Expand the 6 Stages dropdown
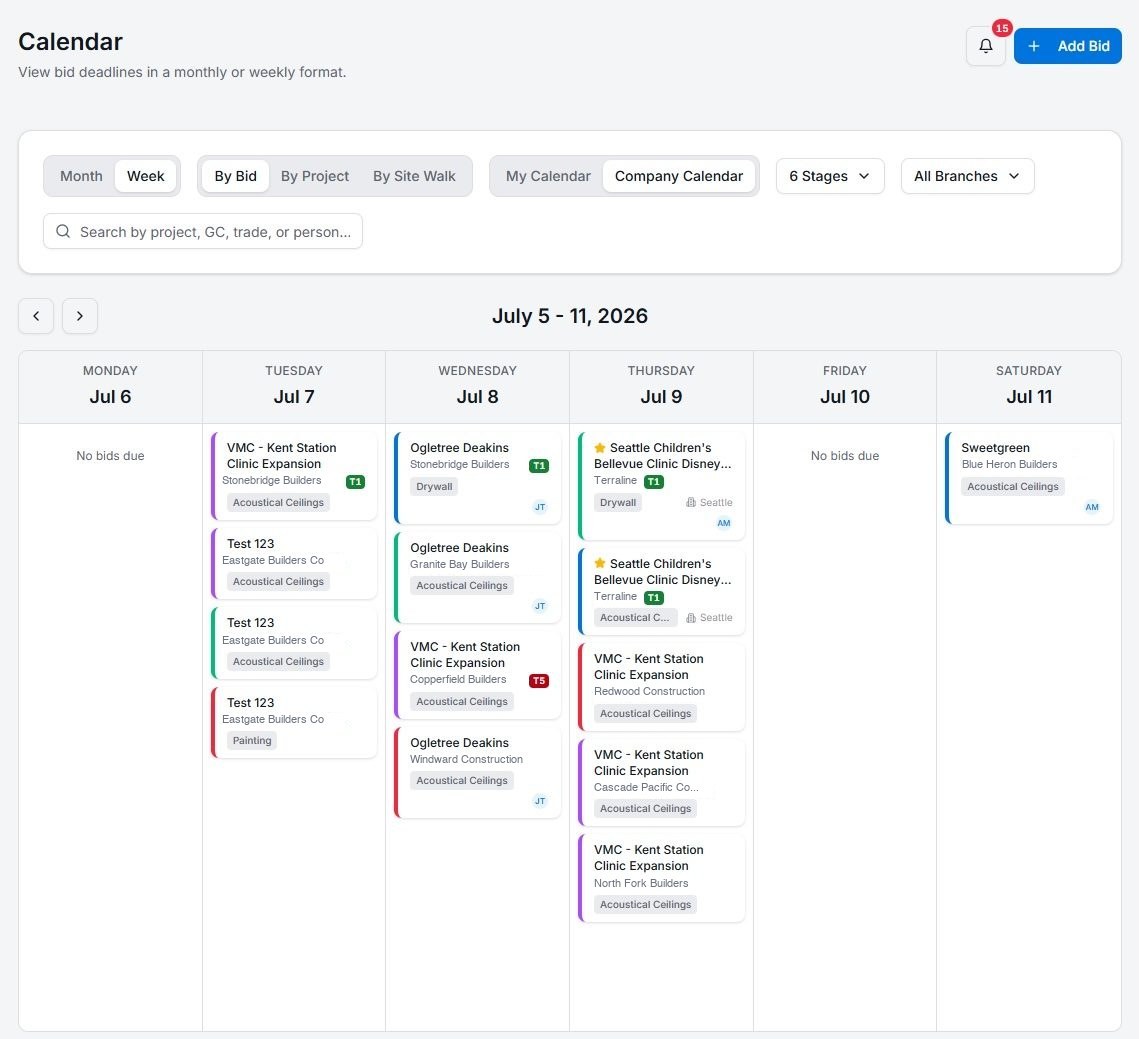This screenshot has width=1139, height=1039. [830, 176]
